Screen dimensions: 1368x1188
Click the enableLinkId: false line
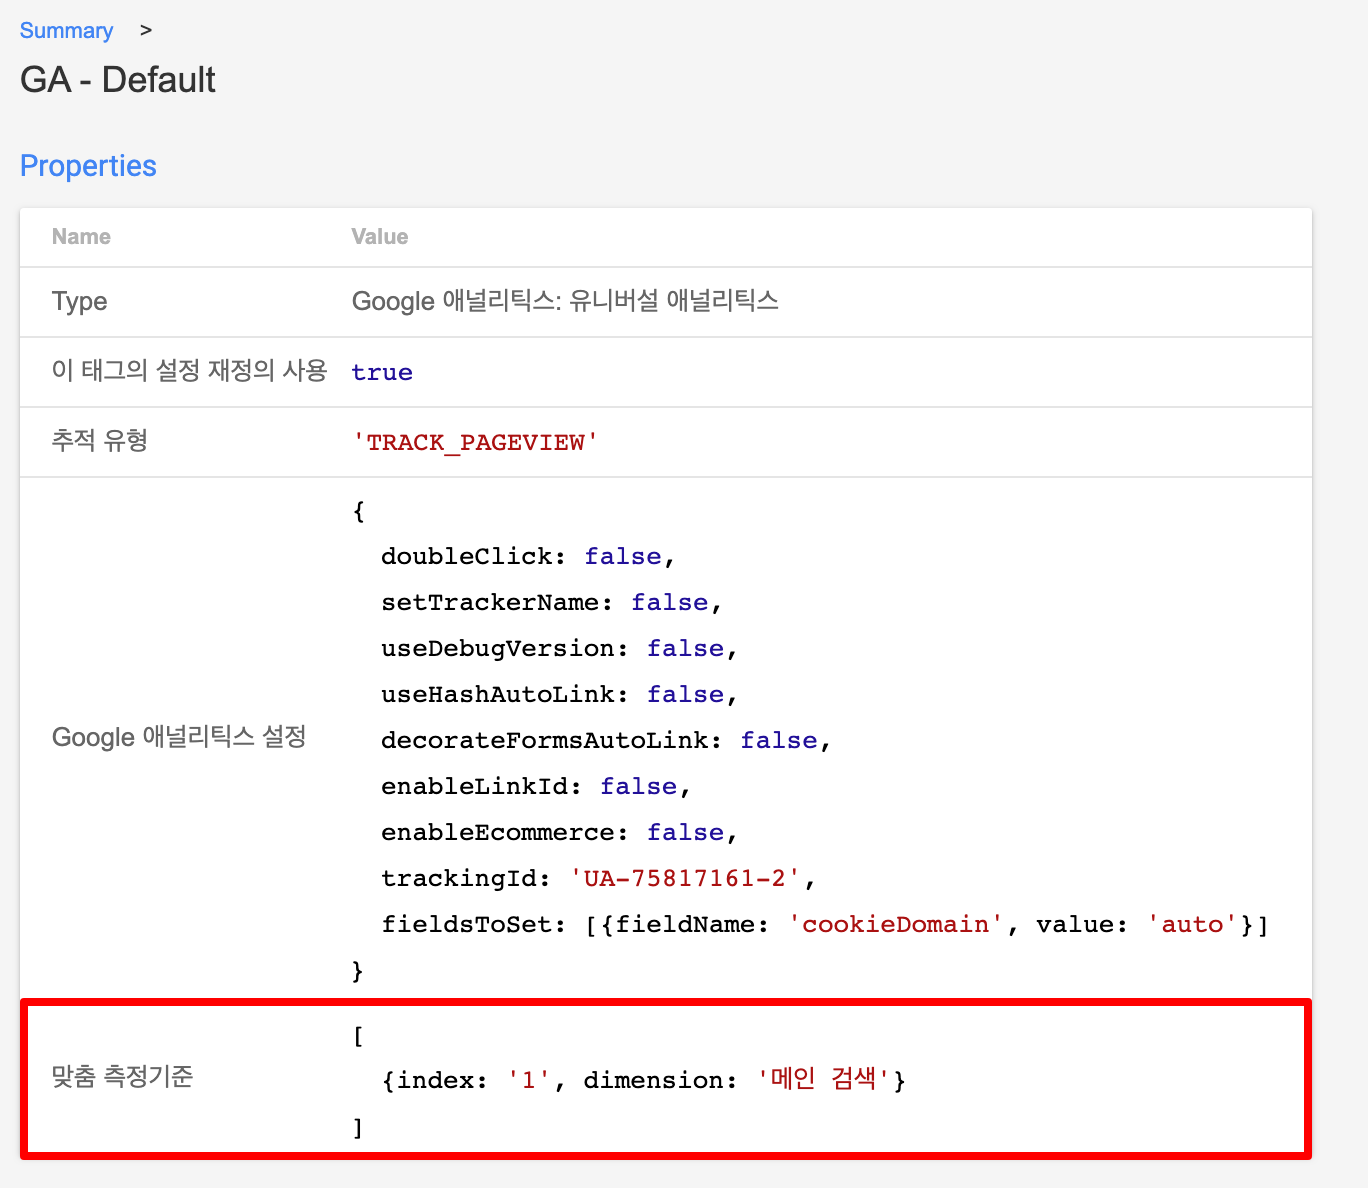[x=536, y=786]
